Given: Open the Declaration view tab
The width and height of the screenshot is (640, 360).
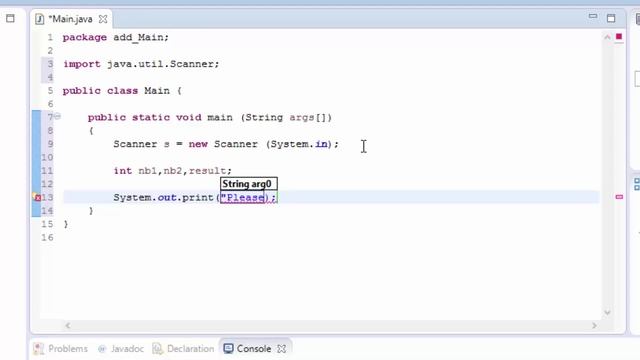Looking at the screenshot, I should click(x=183, y=349).
